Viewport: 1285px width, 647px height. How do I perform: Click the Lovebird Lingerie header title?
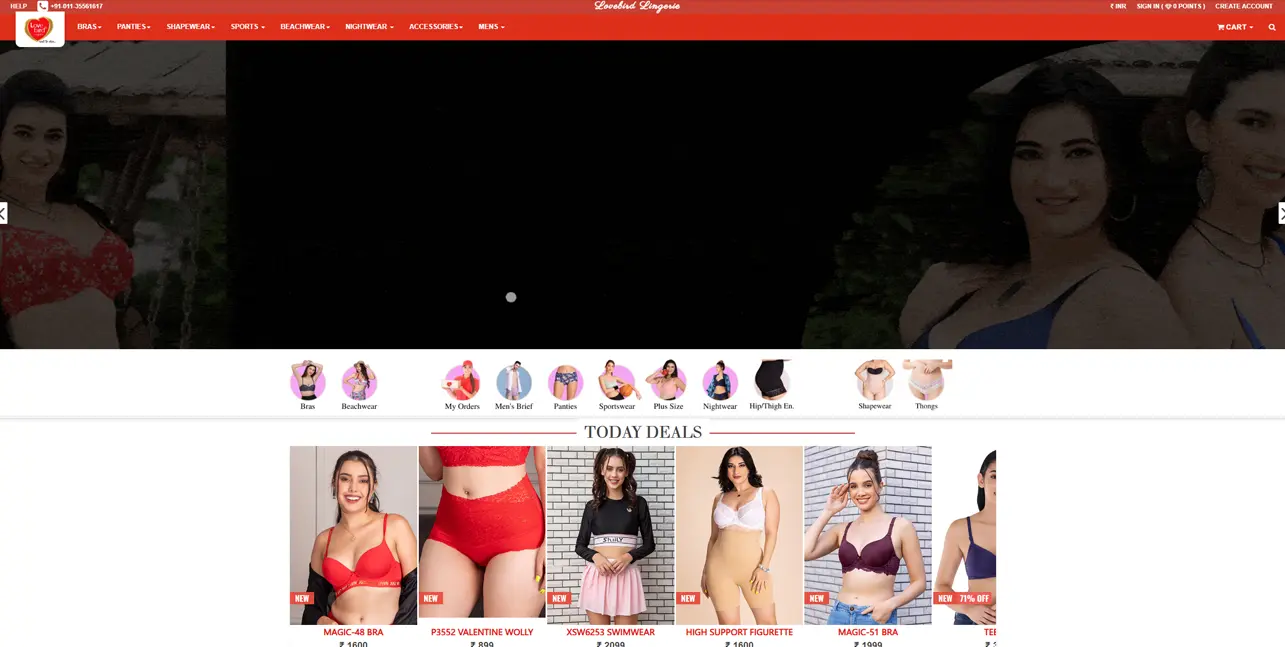point(637,6)
